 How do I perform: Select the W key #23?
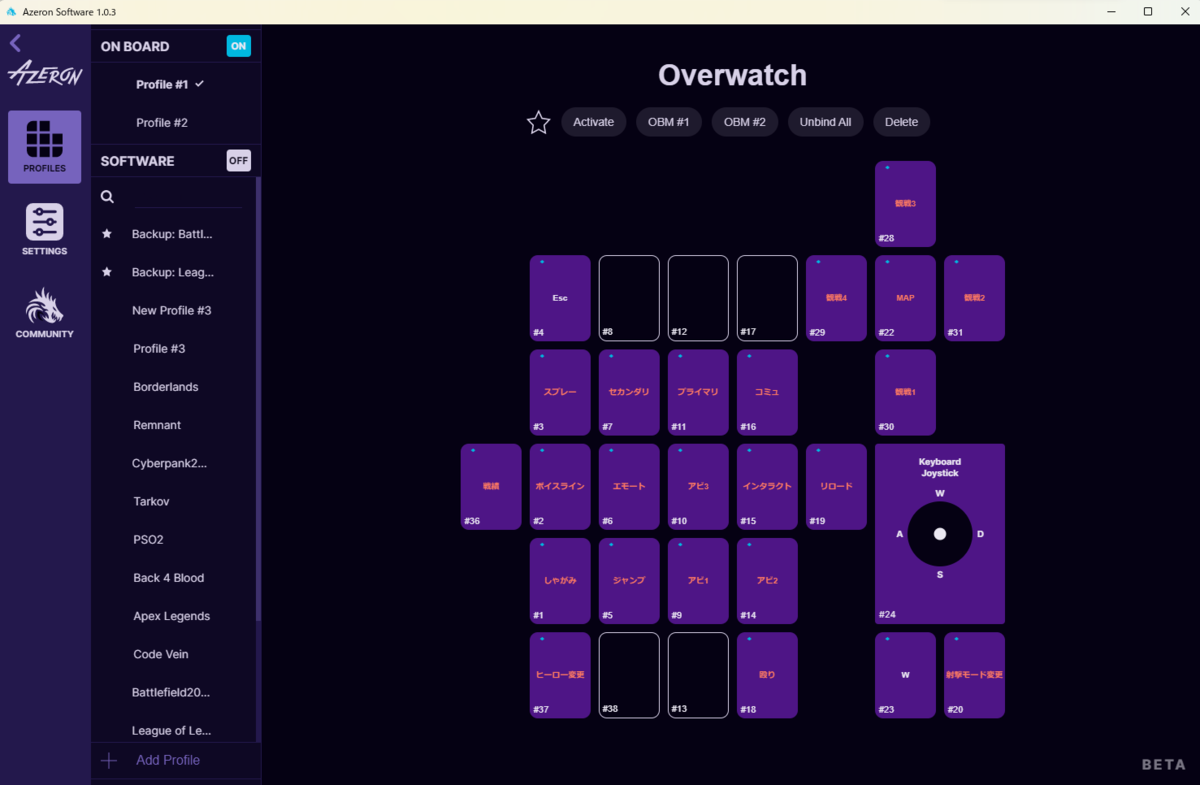pos(905,675)
